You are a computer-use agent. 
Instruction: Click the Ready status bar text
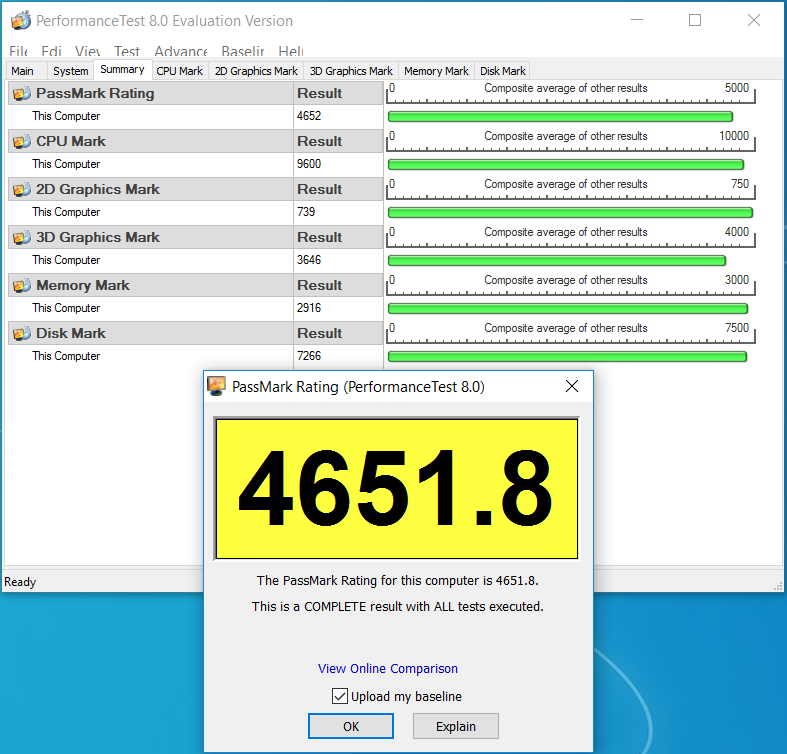20,582
